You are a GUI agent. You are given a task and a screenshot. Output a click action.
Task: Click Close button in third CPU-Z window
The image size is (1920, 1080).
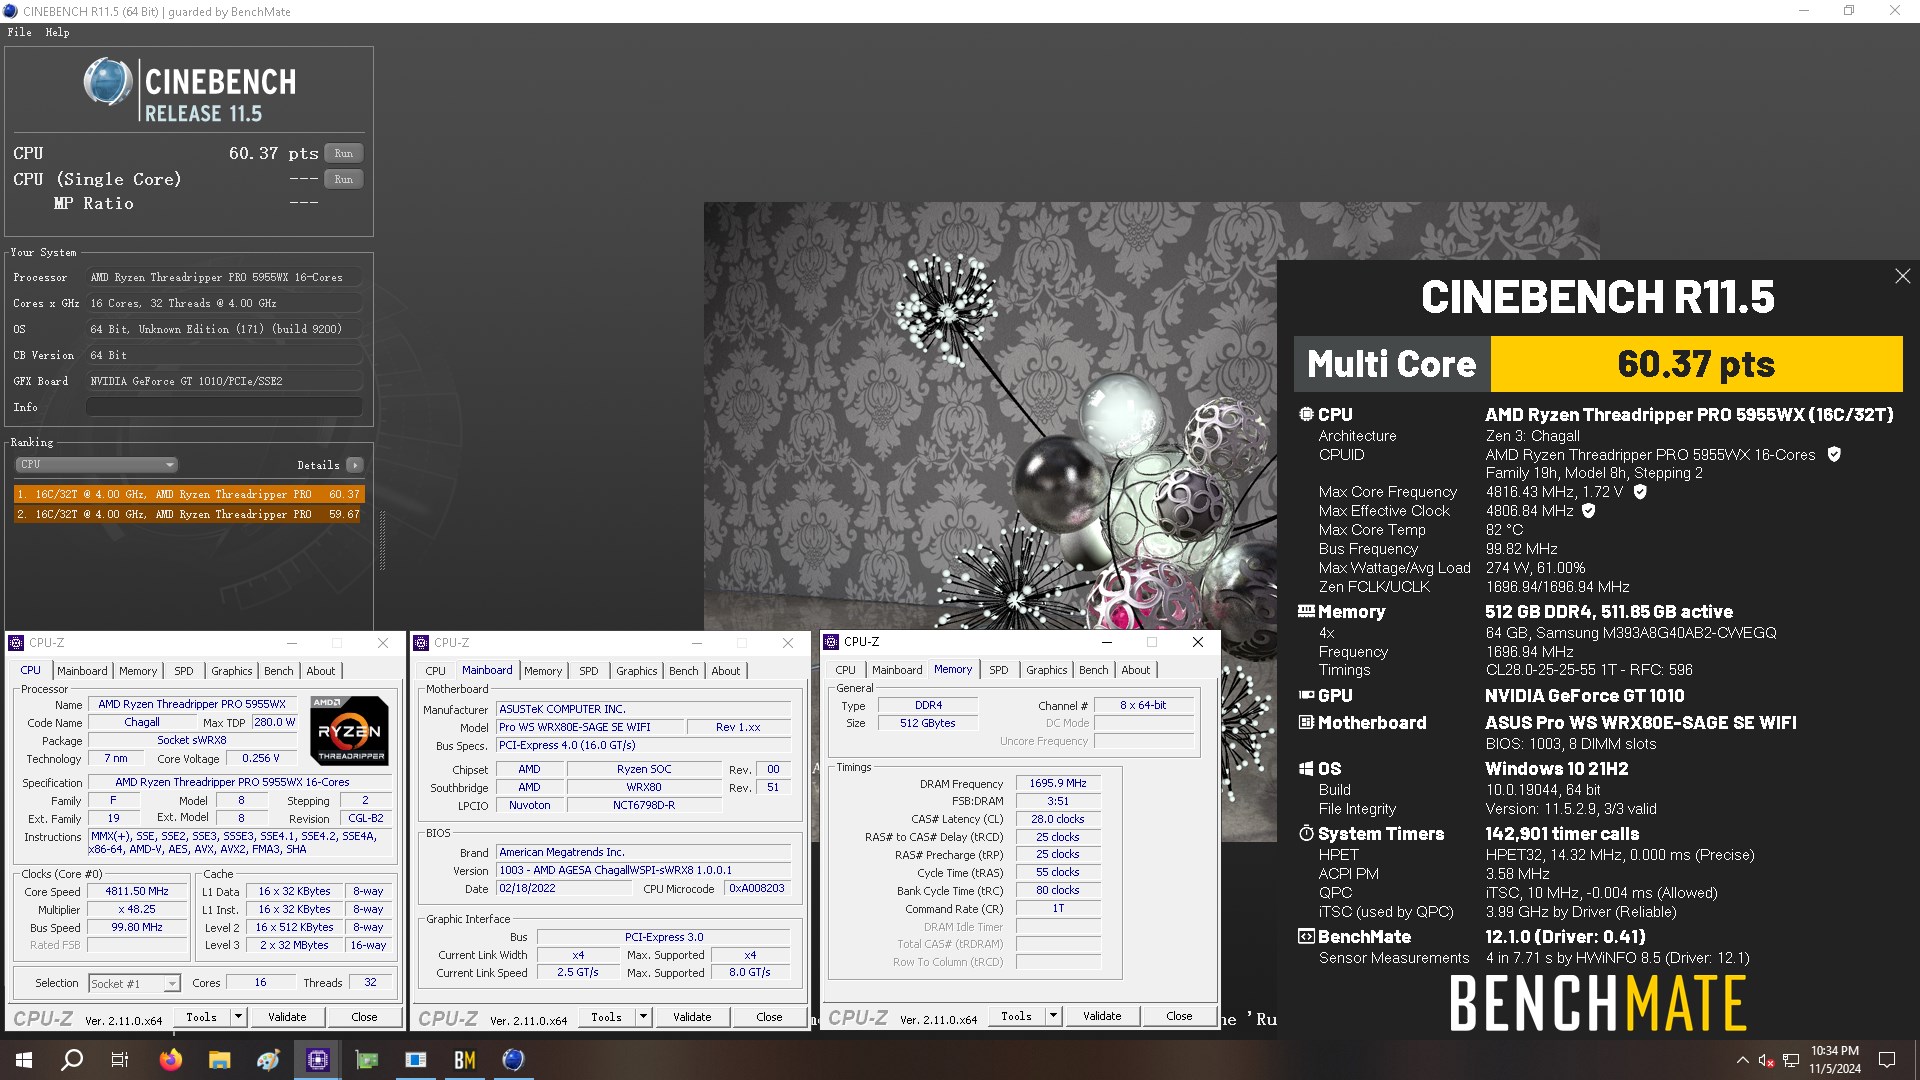tap(1179, 1016)
